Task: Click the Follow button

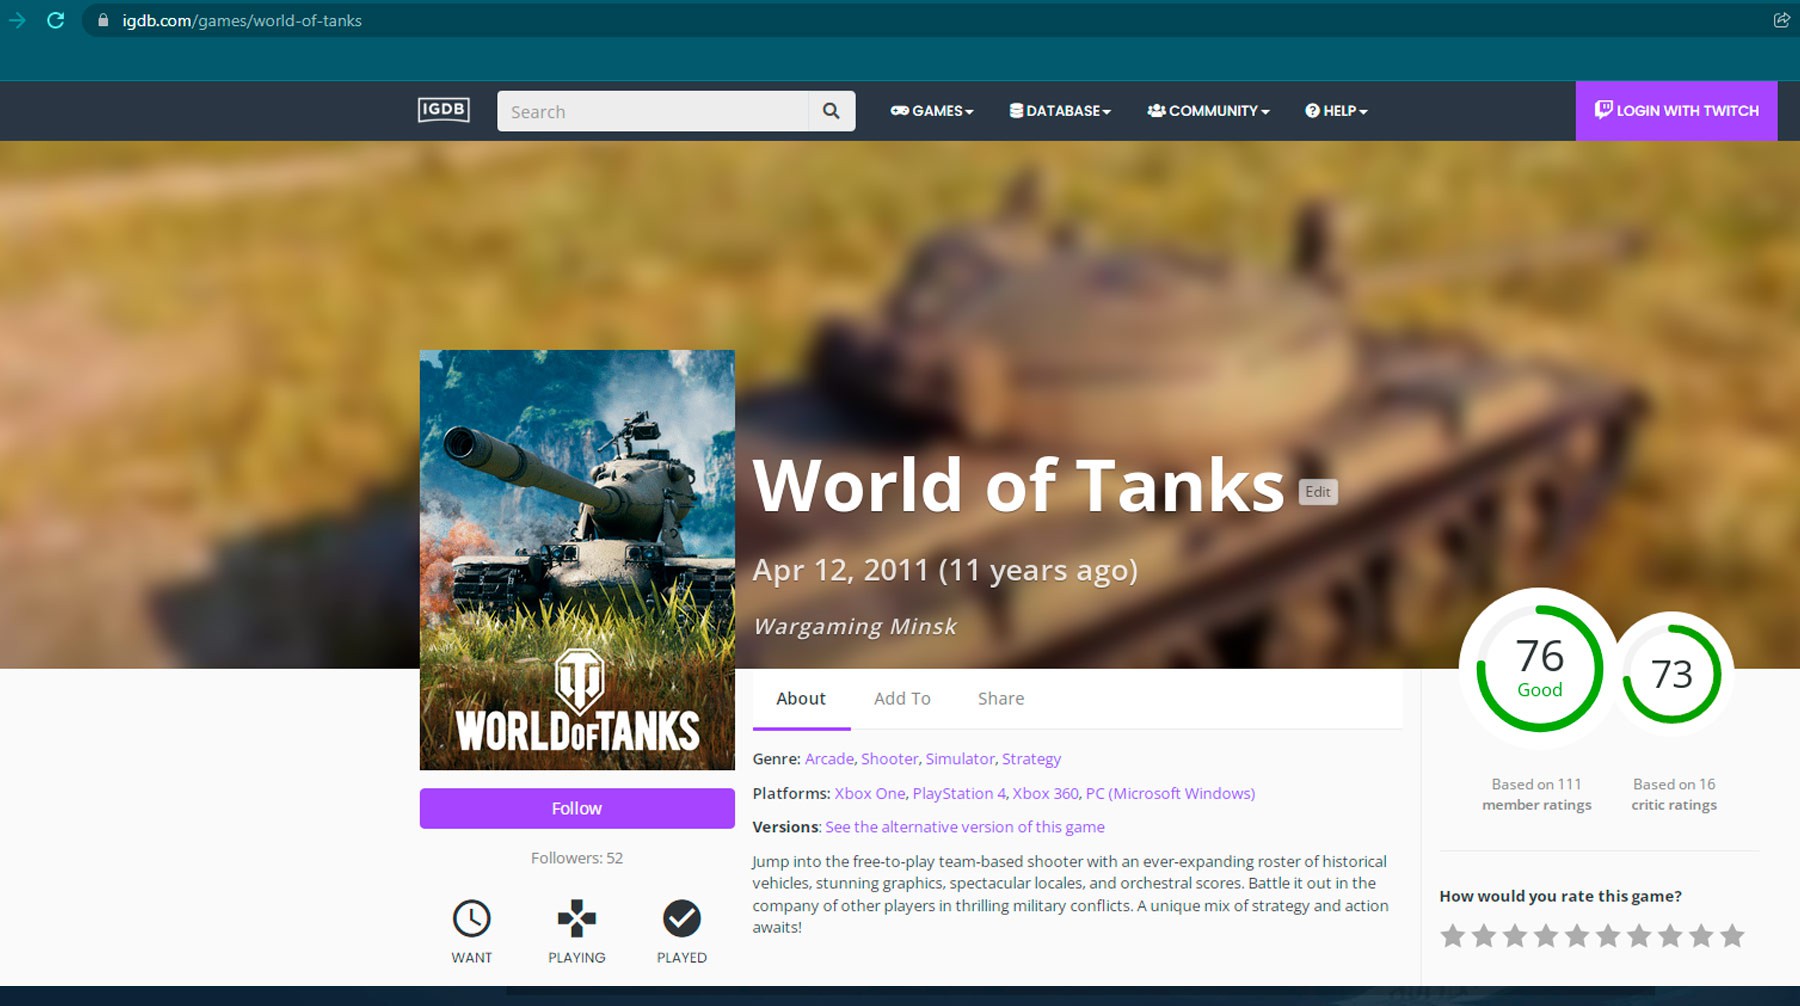Action: click(x=577, y=808)
